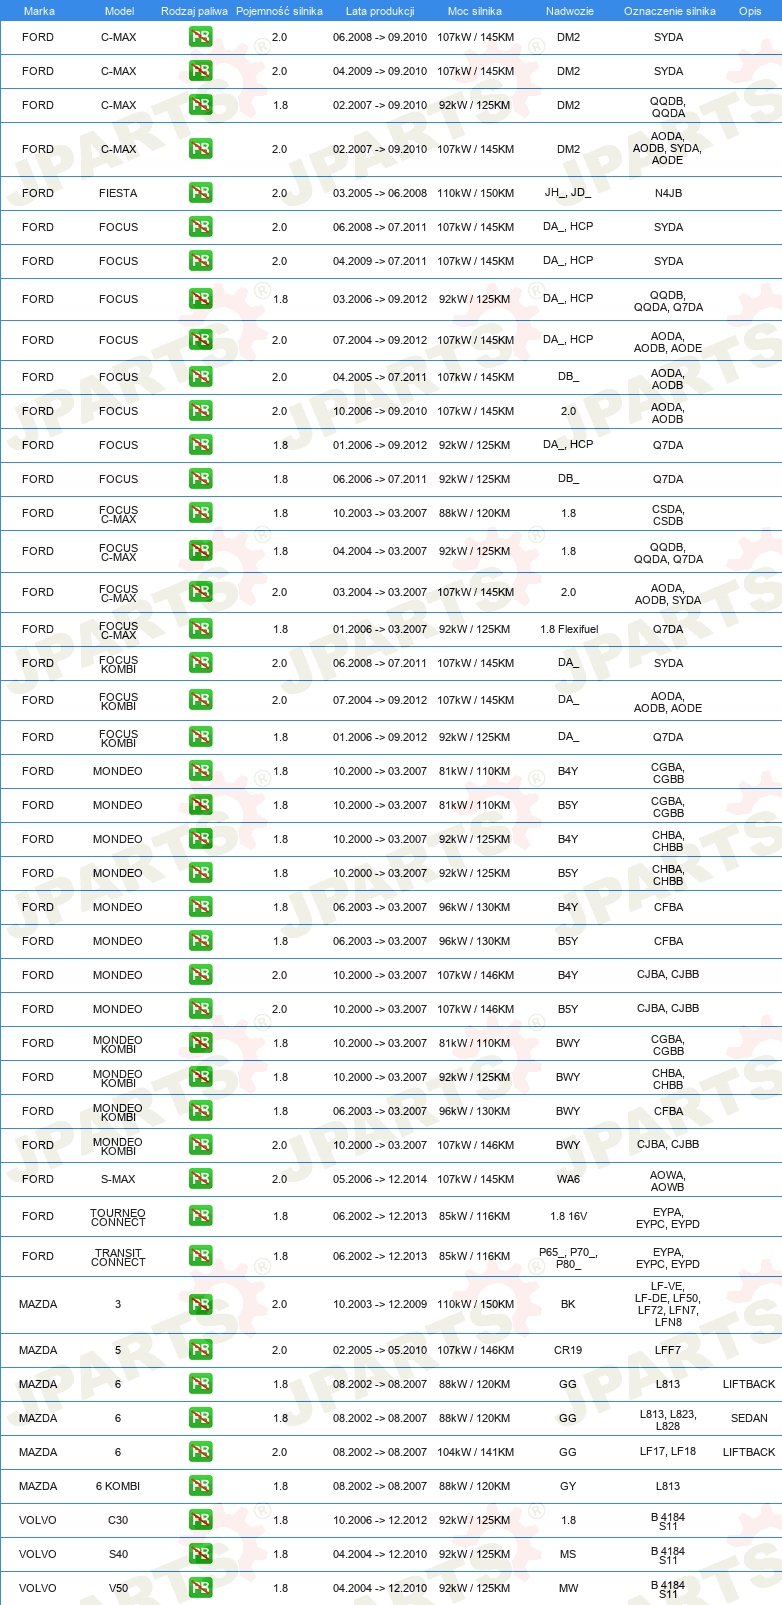Click fuel icon in FOCUS 03.2006 -> 09.2012 row
Viewport: 782px width, 1605px height.
tap(200, 299)
